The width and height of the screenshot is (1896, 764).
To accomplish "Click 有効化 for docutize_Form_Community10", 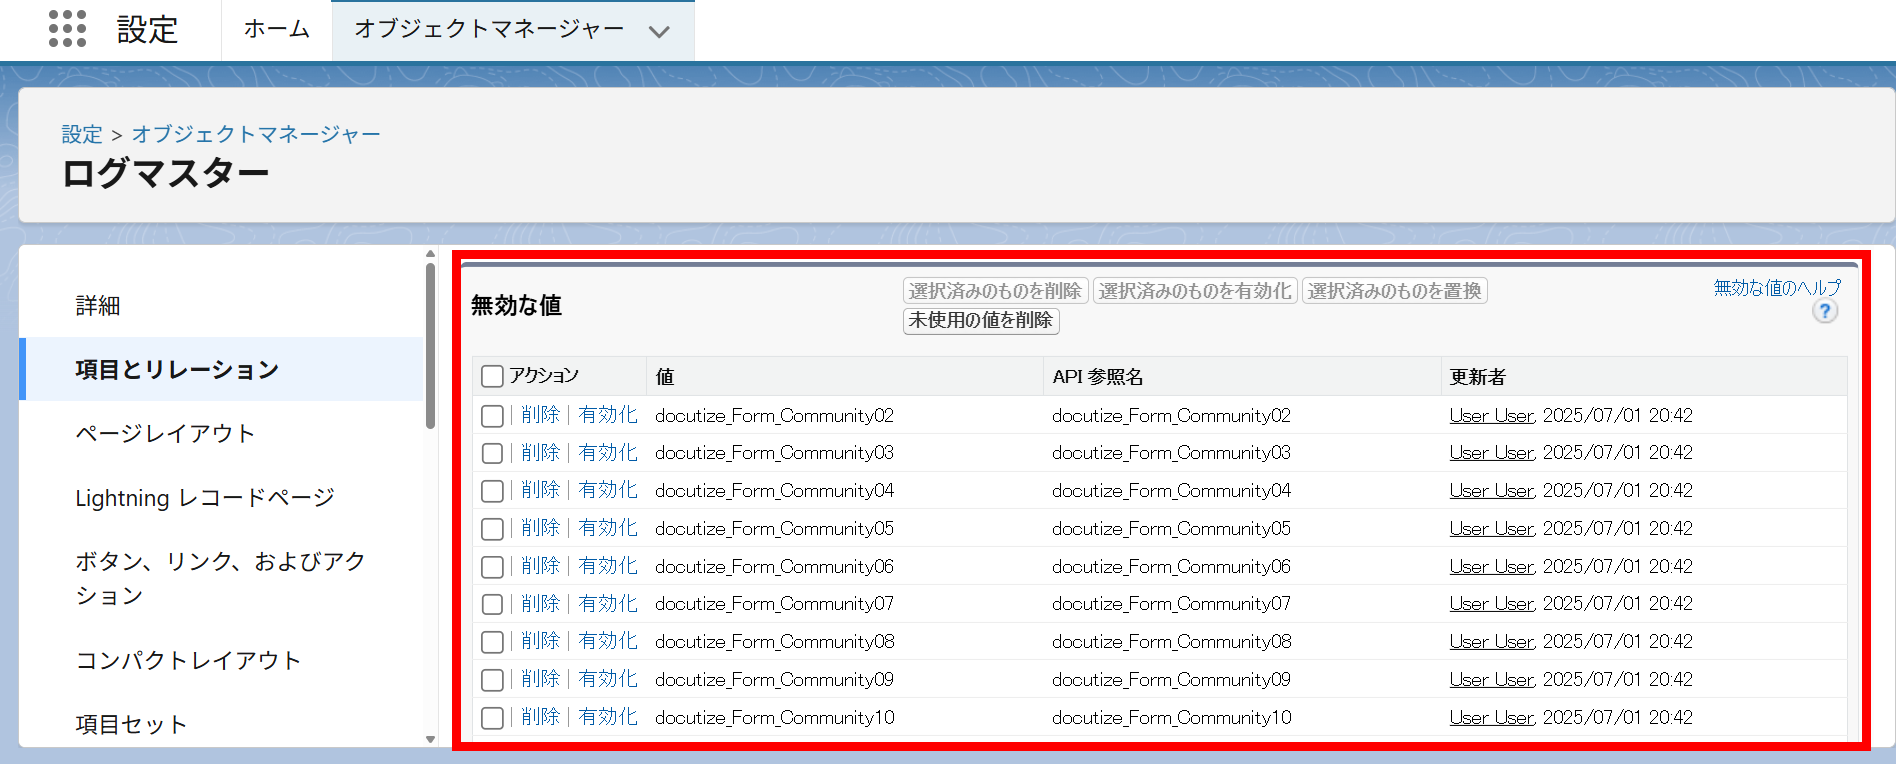I will (608, 717).
